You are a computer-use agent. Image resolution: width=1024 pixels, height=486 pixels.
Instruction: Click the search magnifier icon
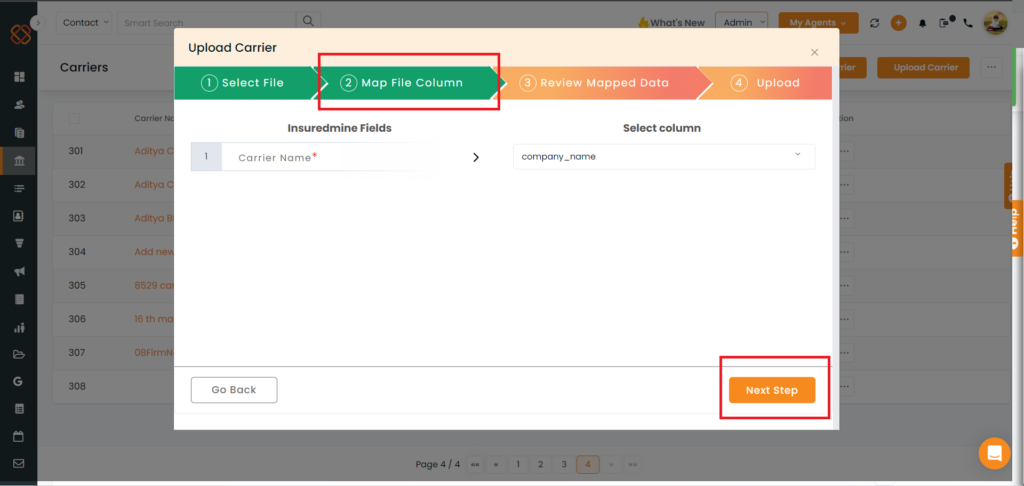click(x=309, y=21)
